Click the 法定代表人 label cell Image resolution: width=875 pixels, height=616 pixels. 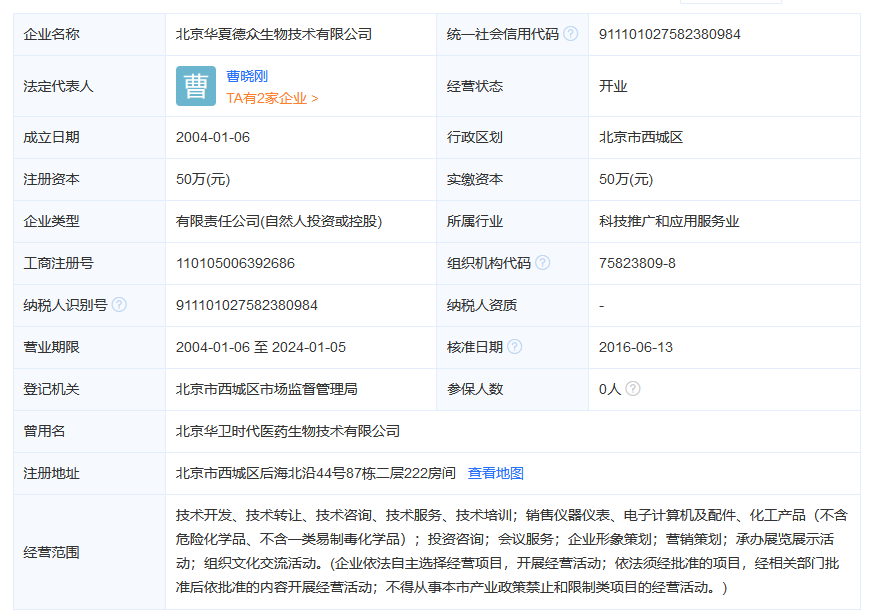(x=89, y=86)
